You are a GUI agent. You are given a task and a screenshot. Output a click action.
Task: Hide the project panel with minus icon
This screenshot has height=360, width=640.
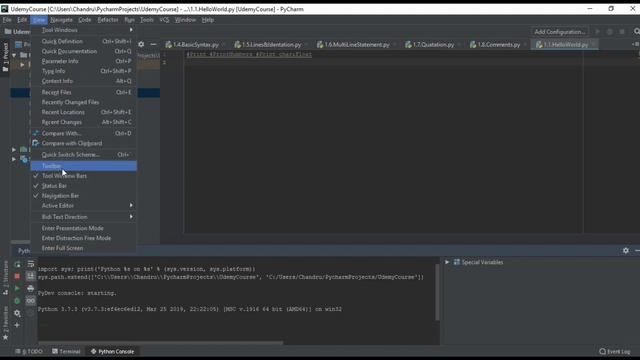(153, 44)
